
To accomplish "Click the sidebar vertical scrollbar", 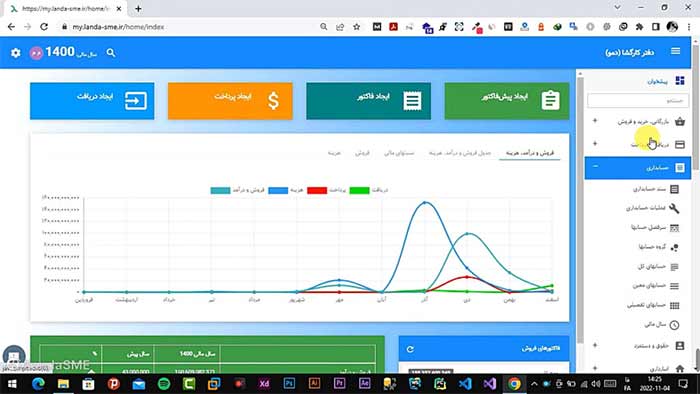I will (x=580, y=210).
